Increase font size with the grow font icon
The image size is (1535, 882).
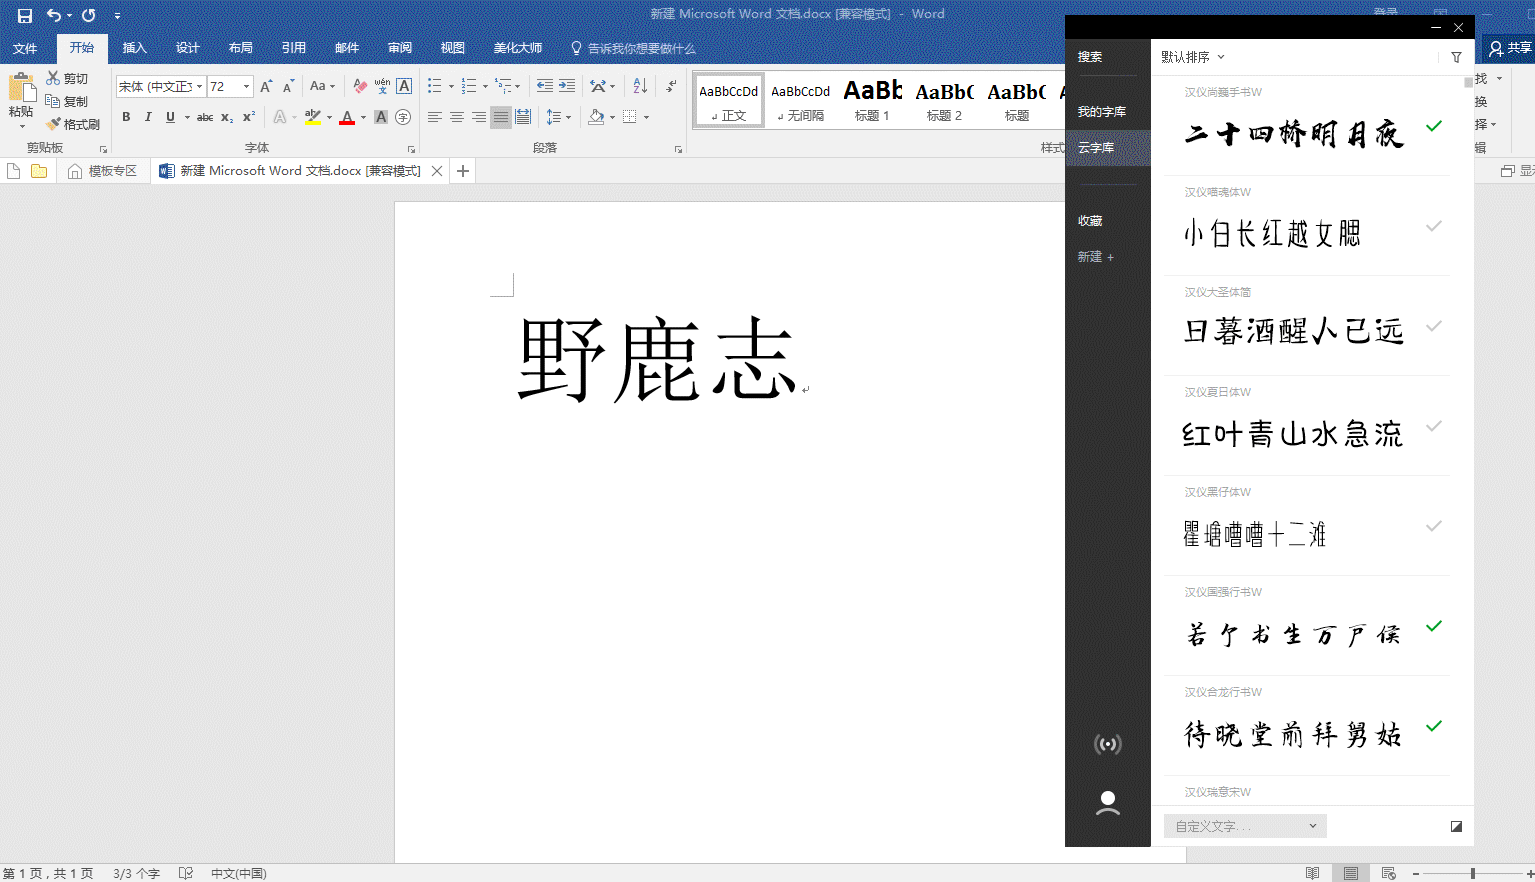(x=266, y=86)
